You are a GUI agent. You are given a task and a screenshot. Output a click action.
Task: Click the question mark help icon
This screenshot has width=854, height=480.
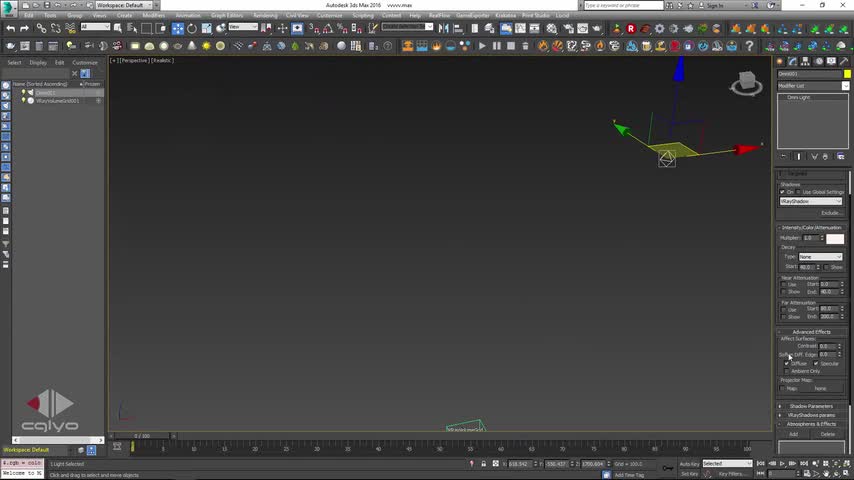click(x=749, y=46)
